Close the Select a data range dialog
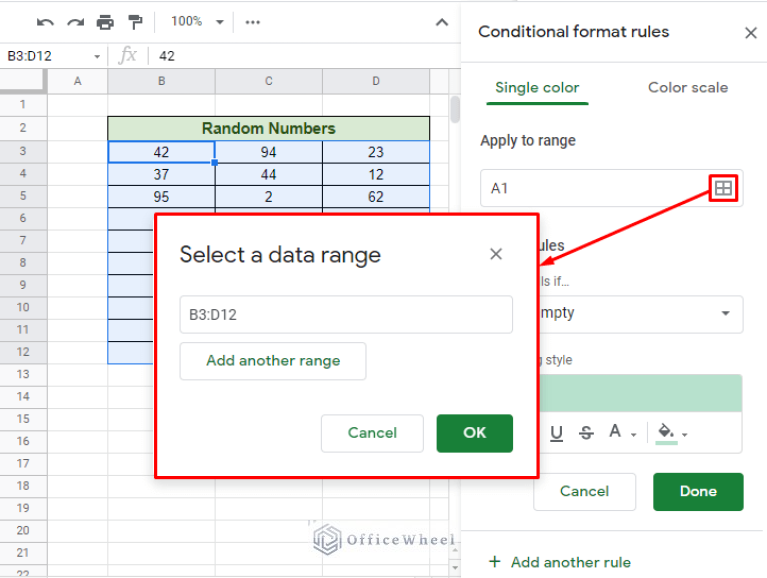This screenshot has width=767, height=578. (496, 254)
